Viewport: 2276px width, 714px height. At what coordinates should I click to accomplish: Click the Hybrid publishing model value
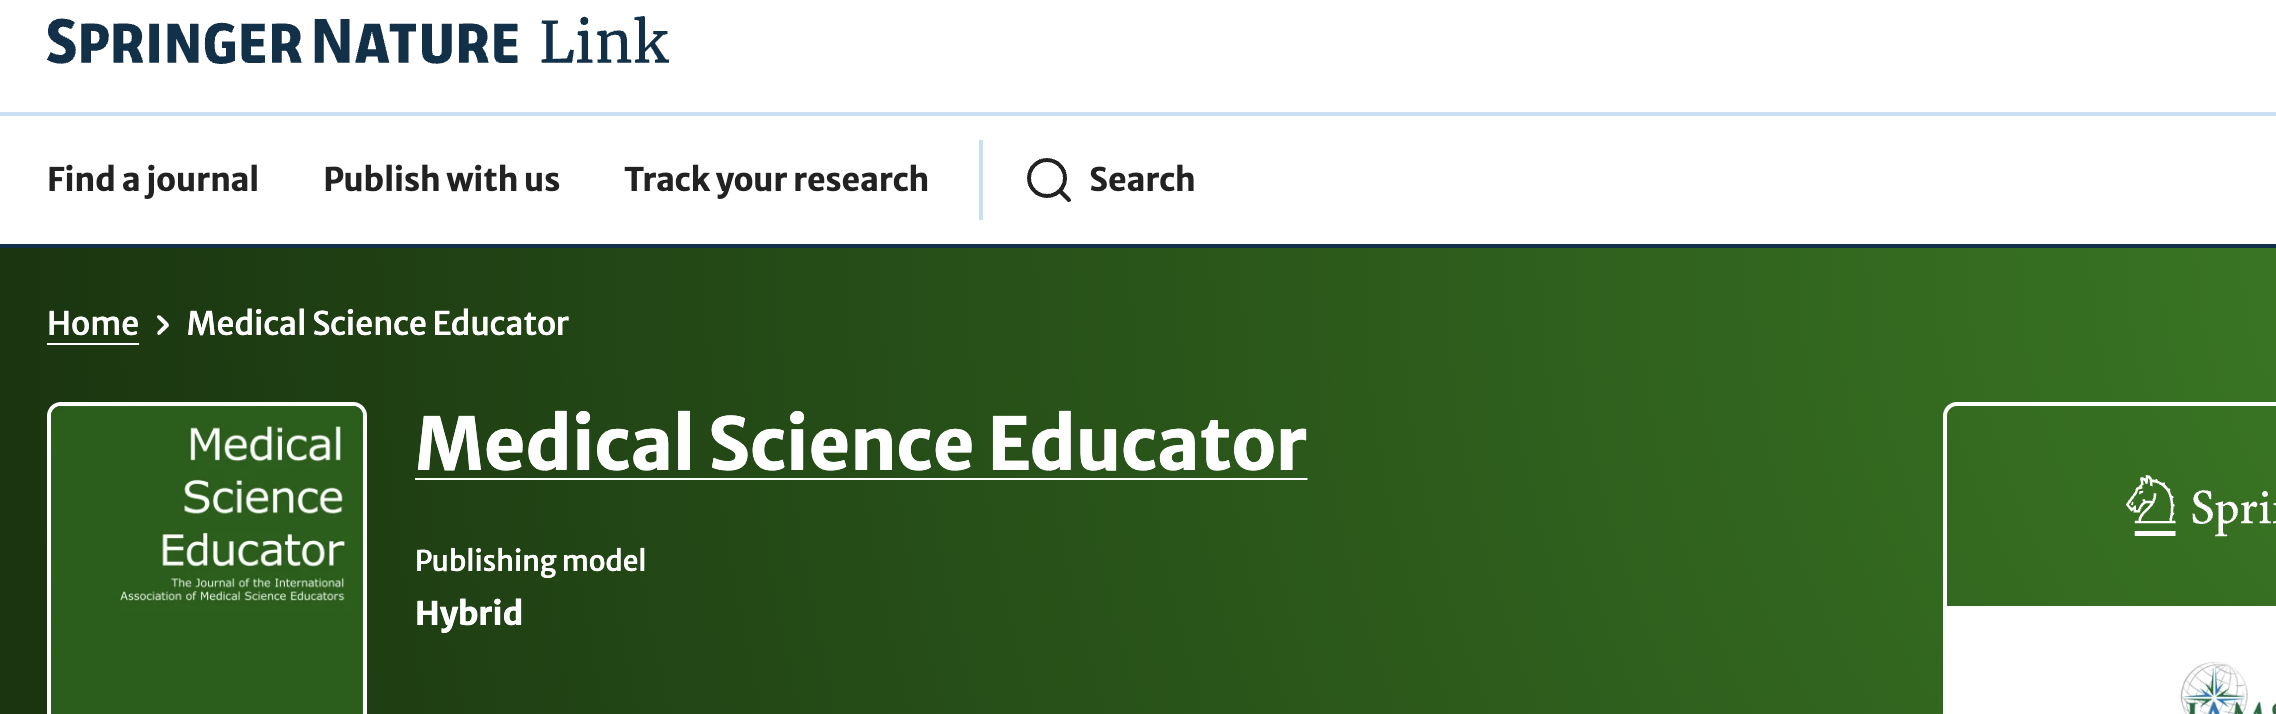pos(469,612)
